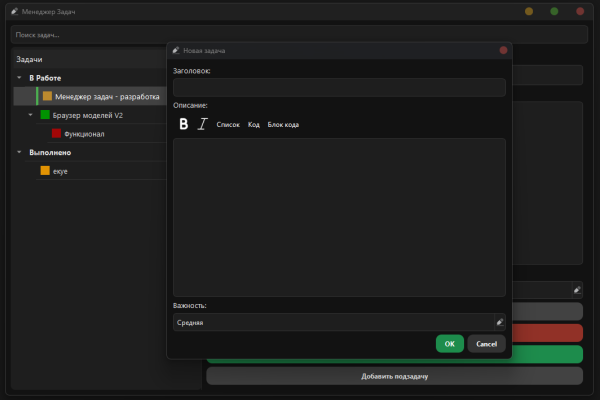Viewport: 600px width, 400px height.
Task: Insert list with Список button
Action: [228, 124]
